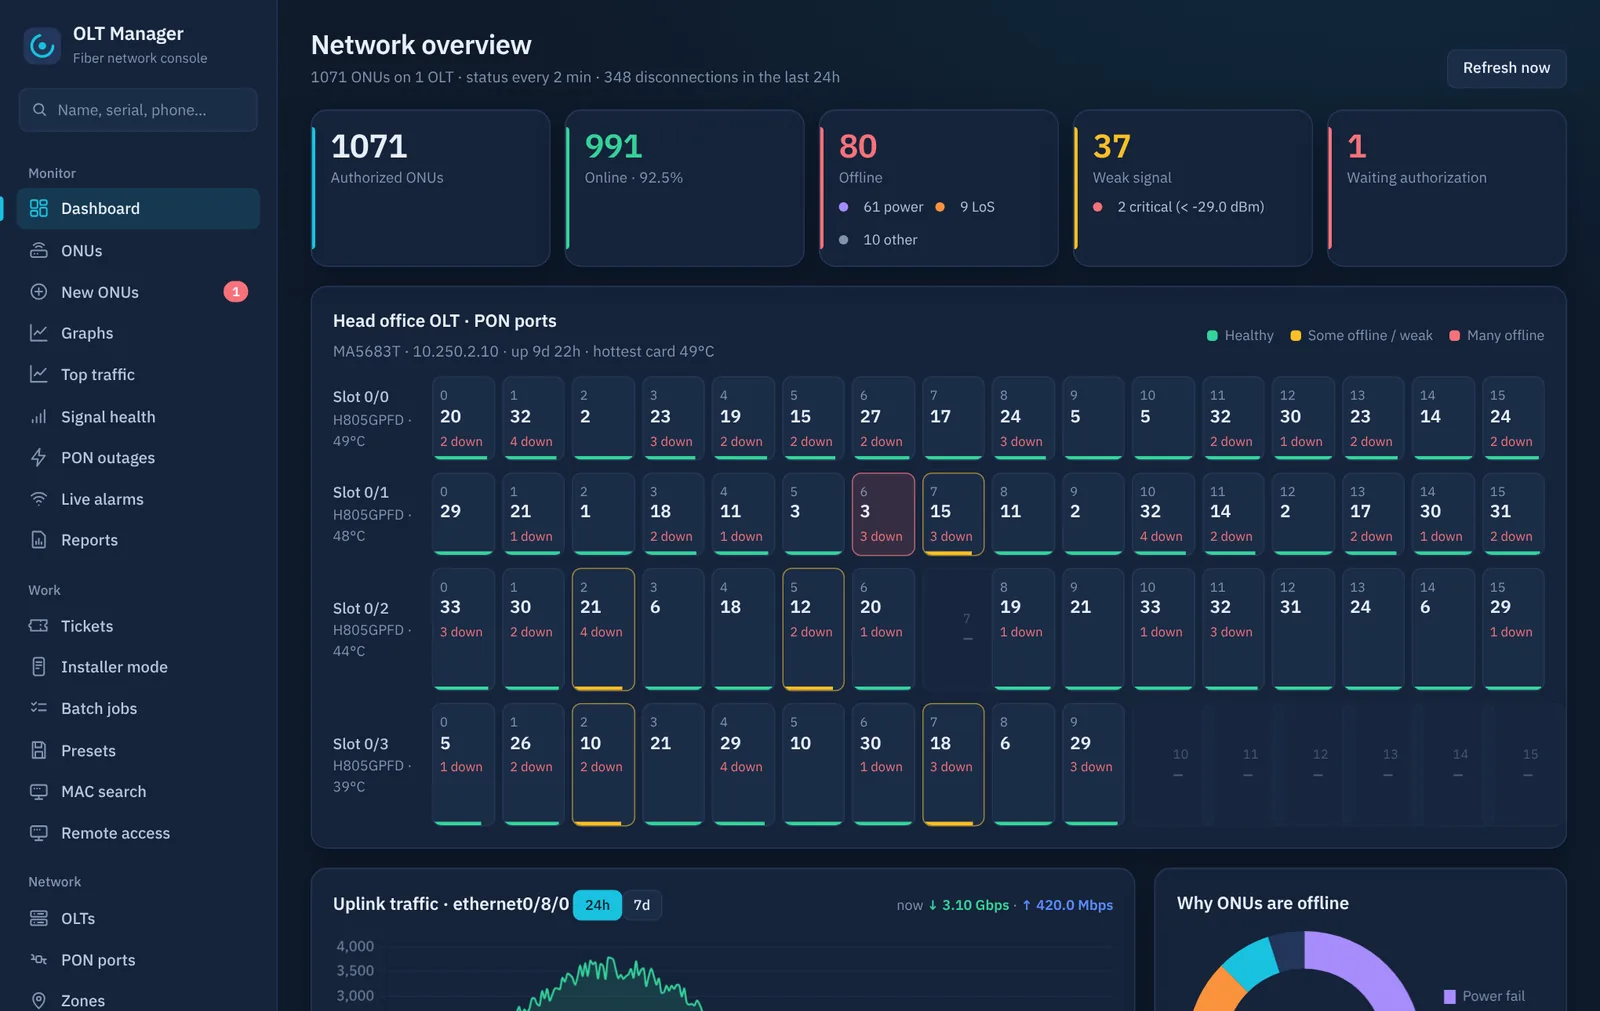
Task: Click the Tickets icon in sidebar
Action: tap(39, 626)
